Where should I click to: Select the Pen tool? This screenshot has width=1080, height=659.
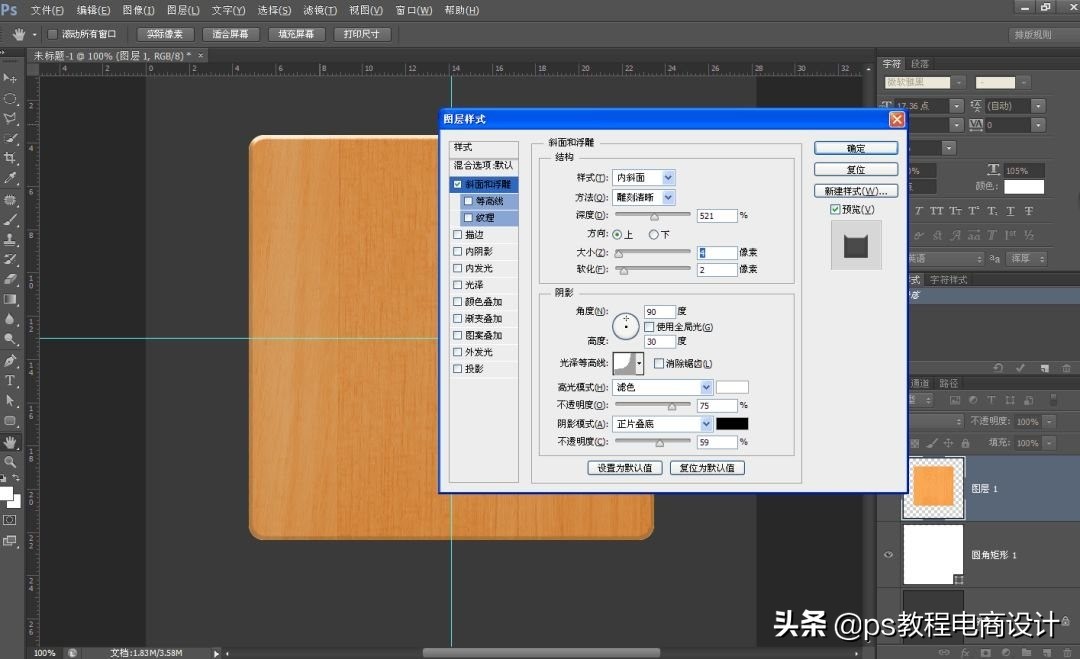pos(10,360)
